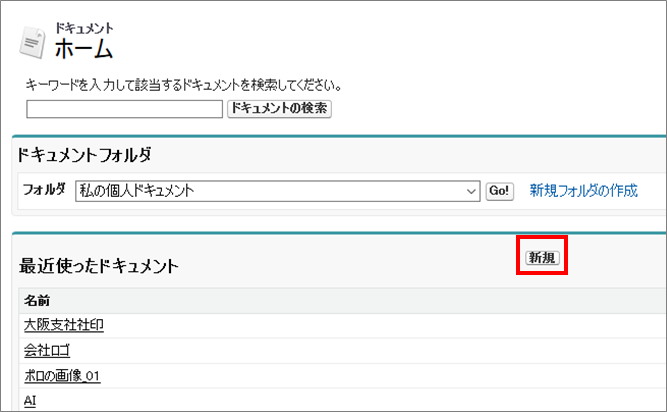
Task: Open the 会社ロゴ document
Action: tap(48, 350)
